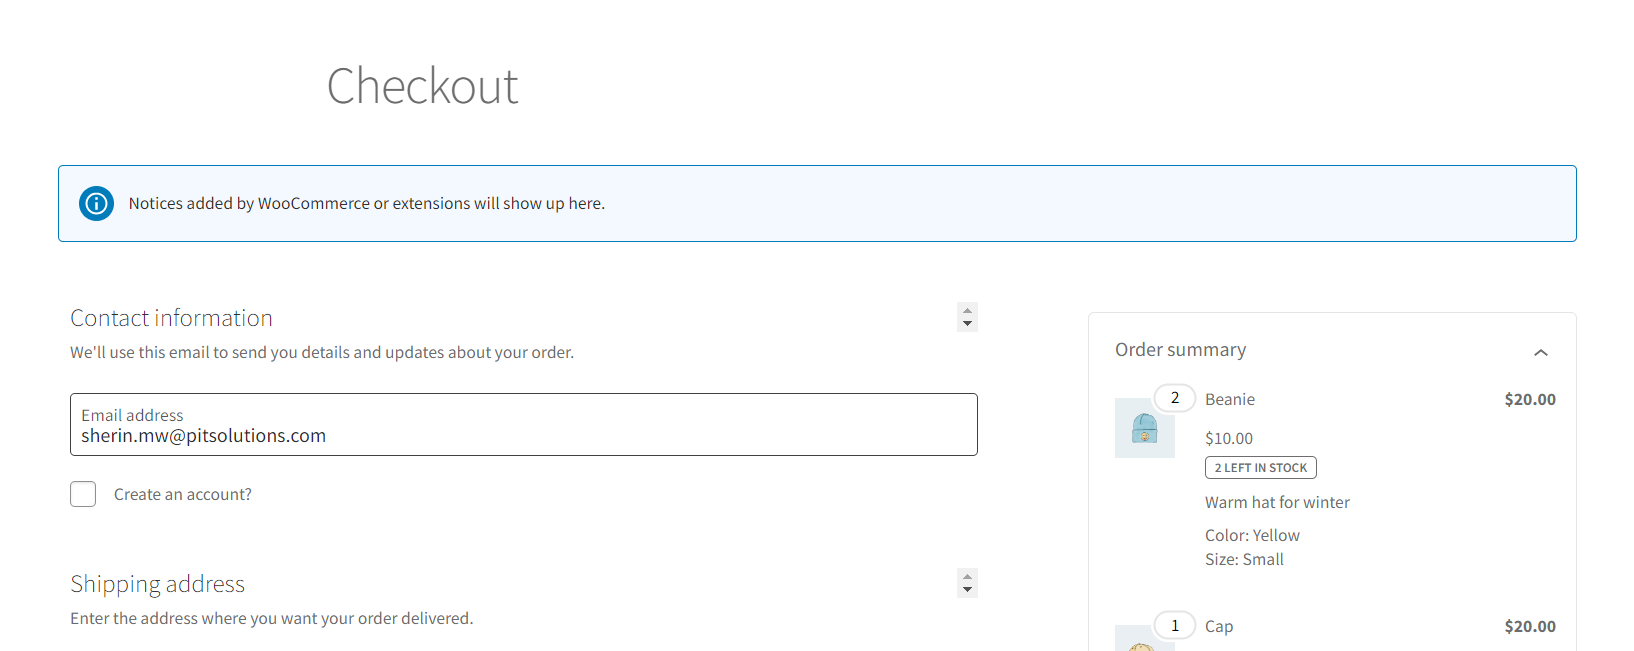The width and height of the screenshot is (1634, 651).
Task: Click the 'Color: Yellow' variation text
Action: (x=1252, y=536)
